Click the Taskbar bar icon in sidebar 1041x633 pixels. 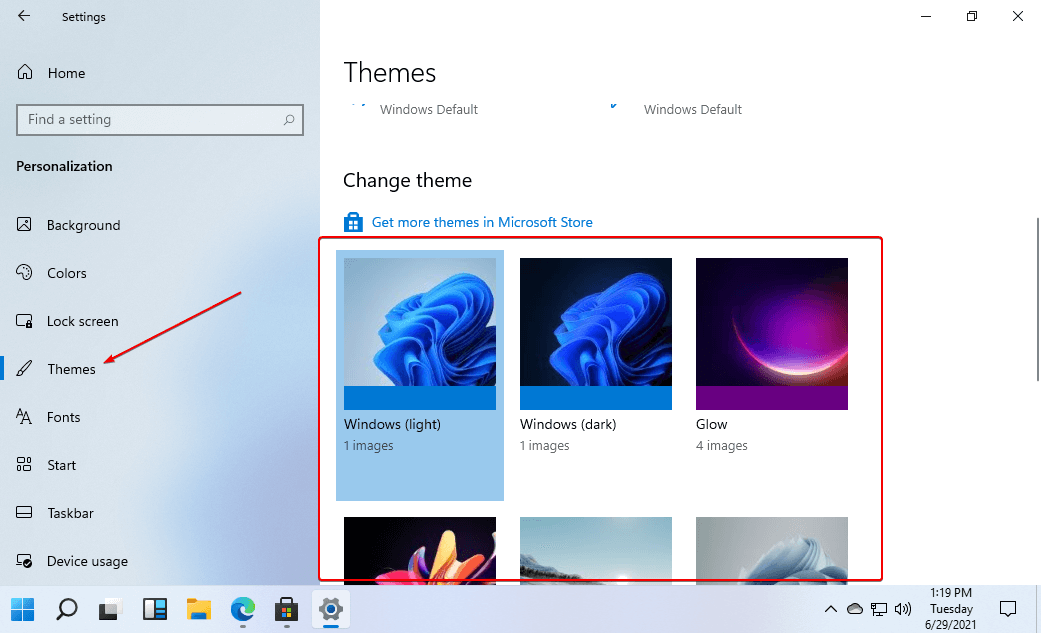24,512
